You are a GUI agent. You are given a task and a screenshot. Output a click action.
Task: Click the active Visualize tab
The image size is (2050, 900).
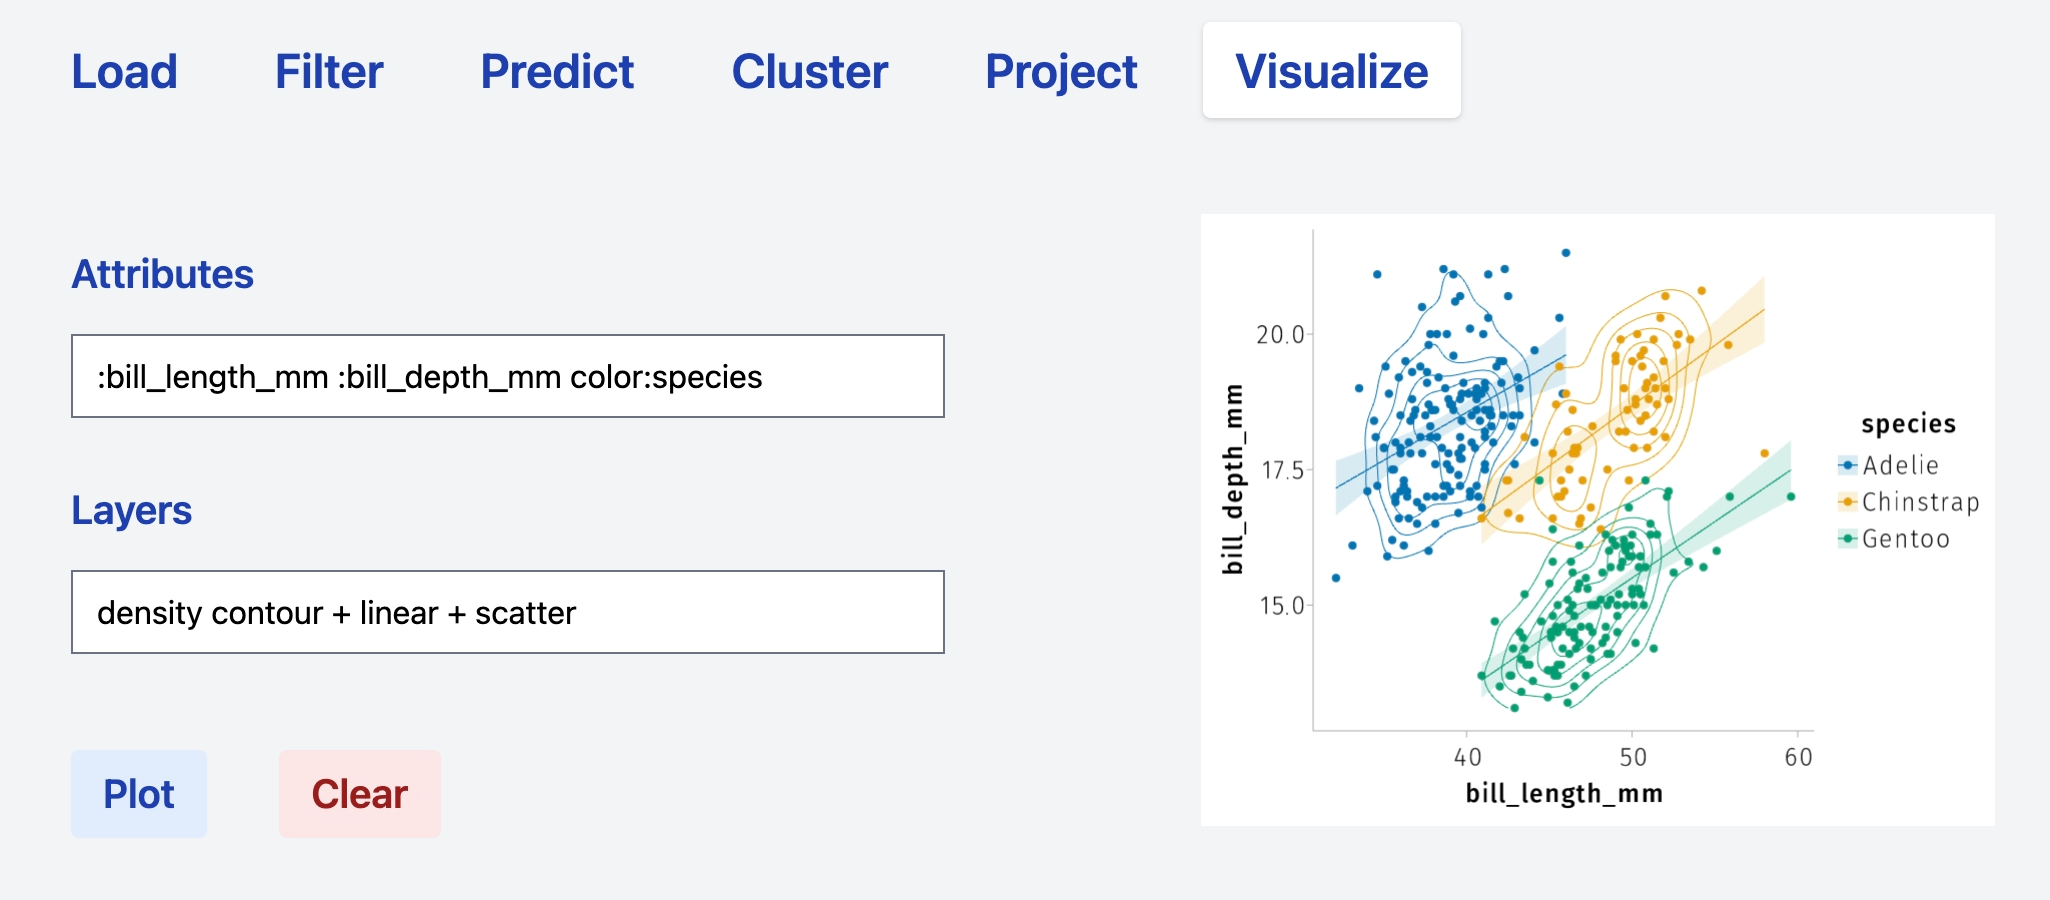(x=1331, y=72)
